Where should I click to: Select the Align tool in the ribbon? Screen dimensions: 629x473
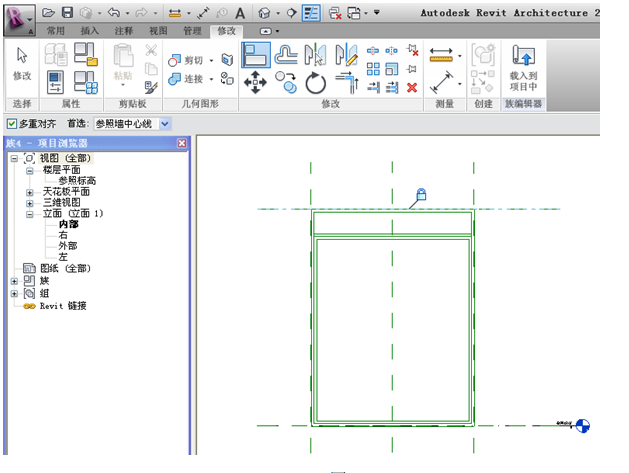(255, 54)
